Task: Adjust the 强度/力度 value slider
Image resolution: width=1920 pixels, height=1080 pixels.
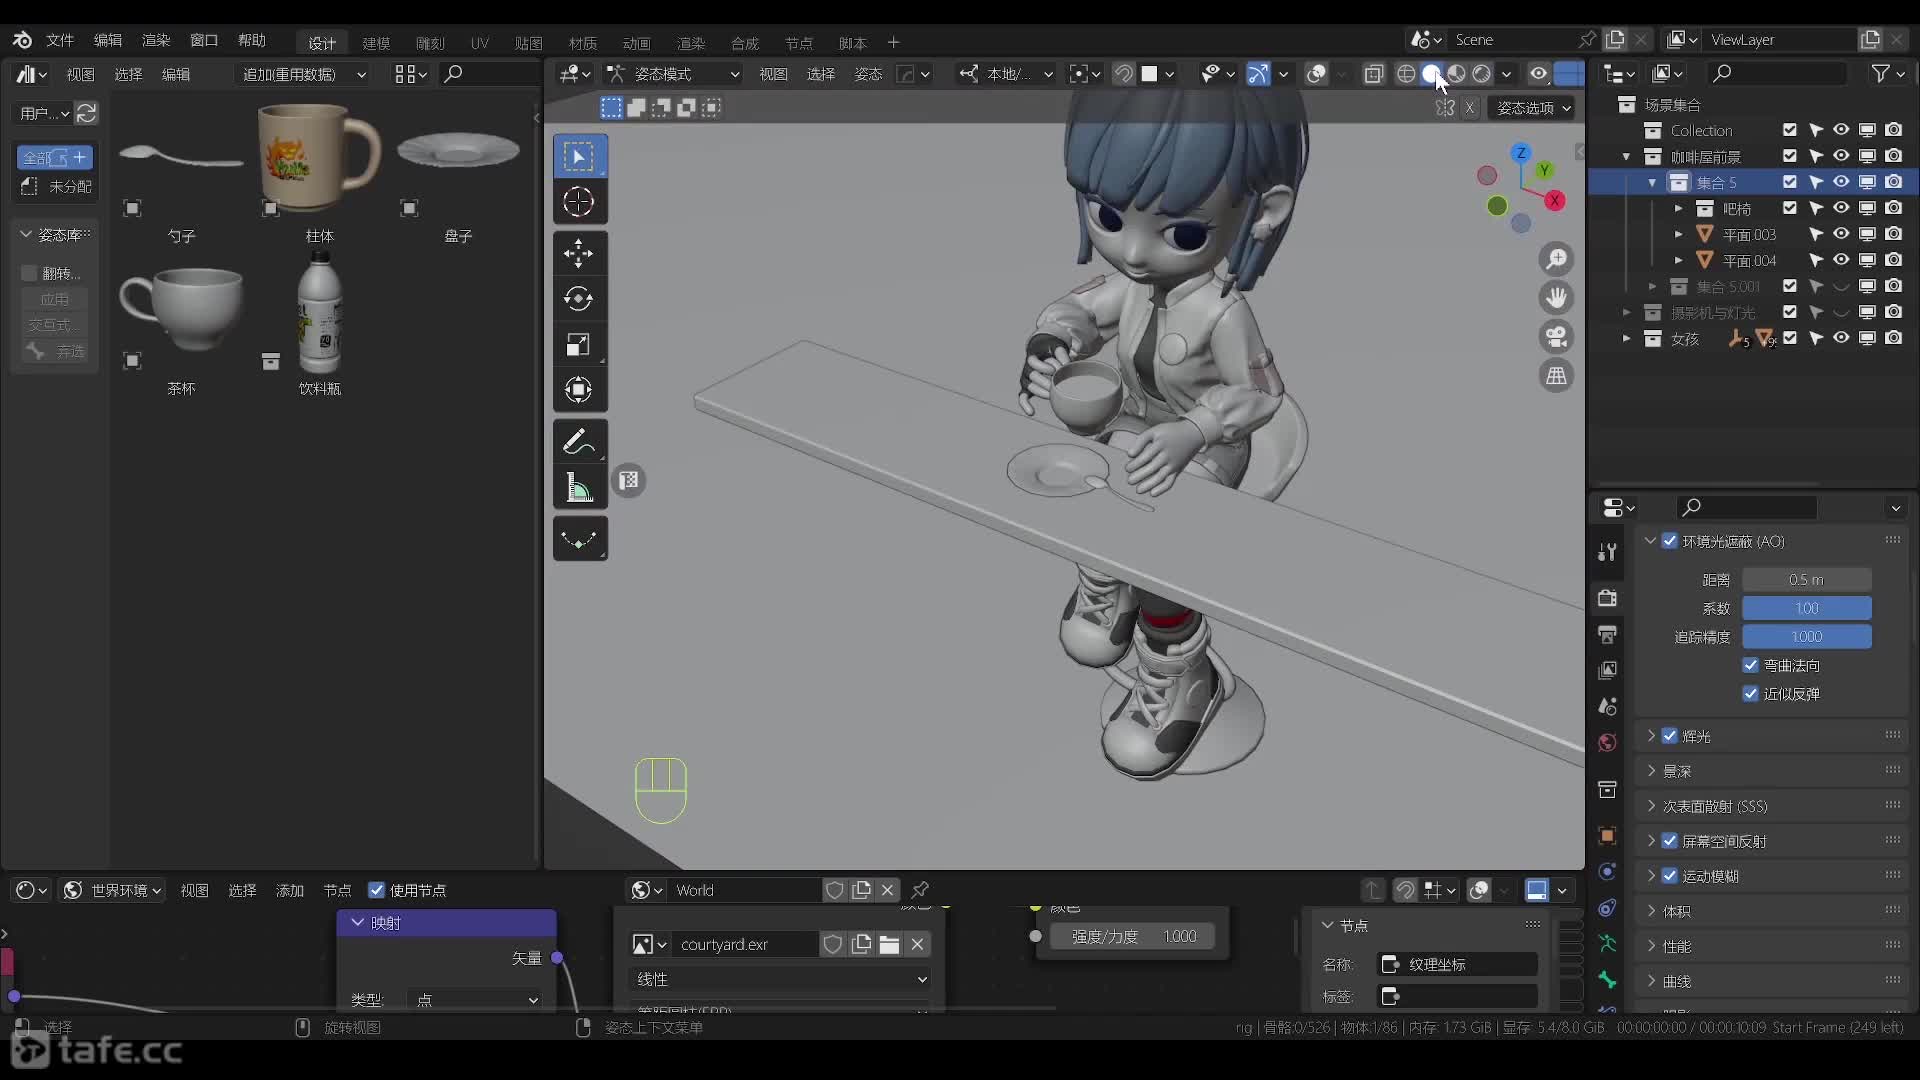Action: pos(1133,936)
